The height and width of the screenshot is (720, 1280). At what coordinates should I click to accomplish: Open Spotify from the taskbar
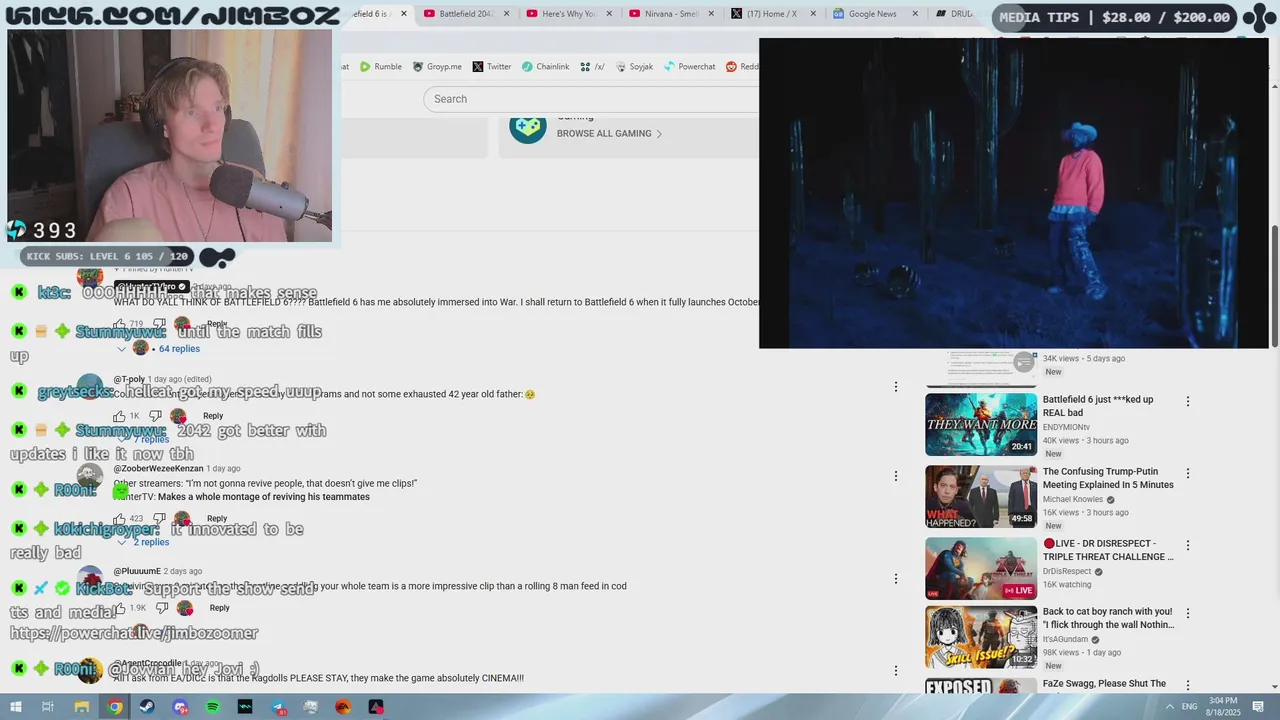[212, 707]
